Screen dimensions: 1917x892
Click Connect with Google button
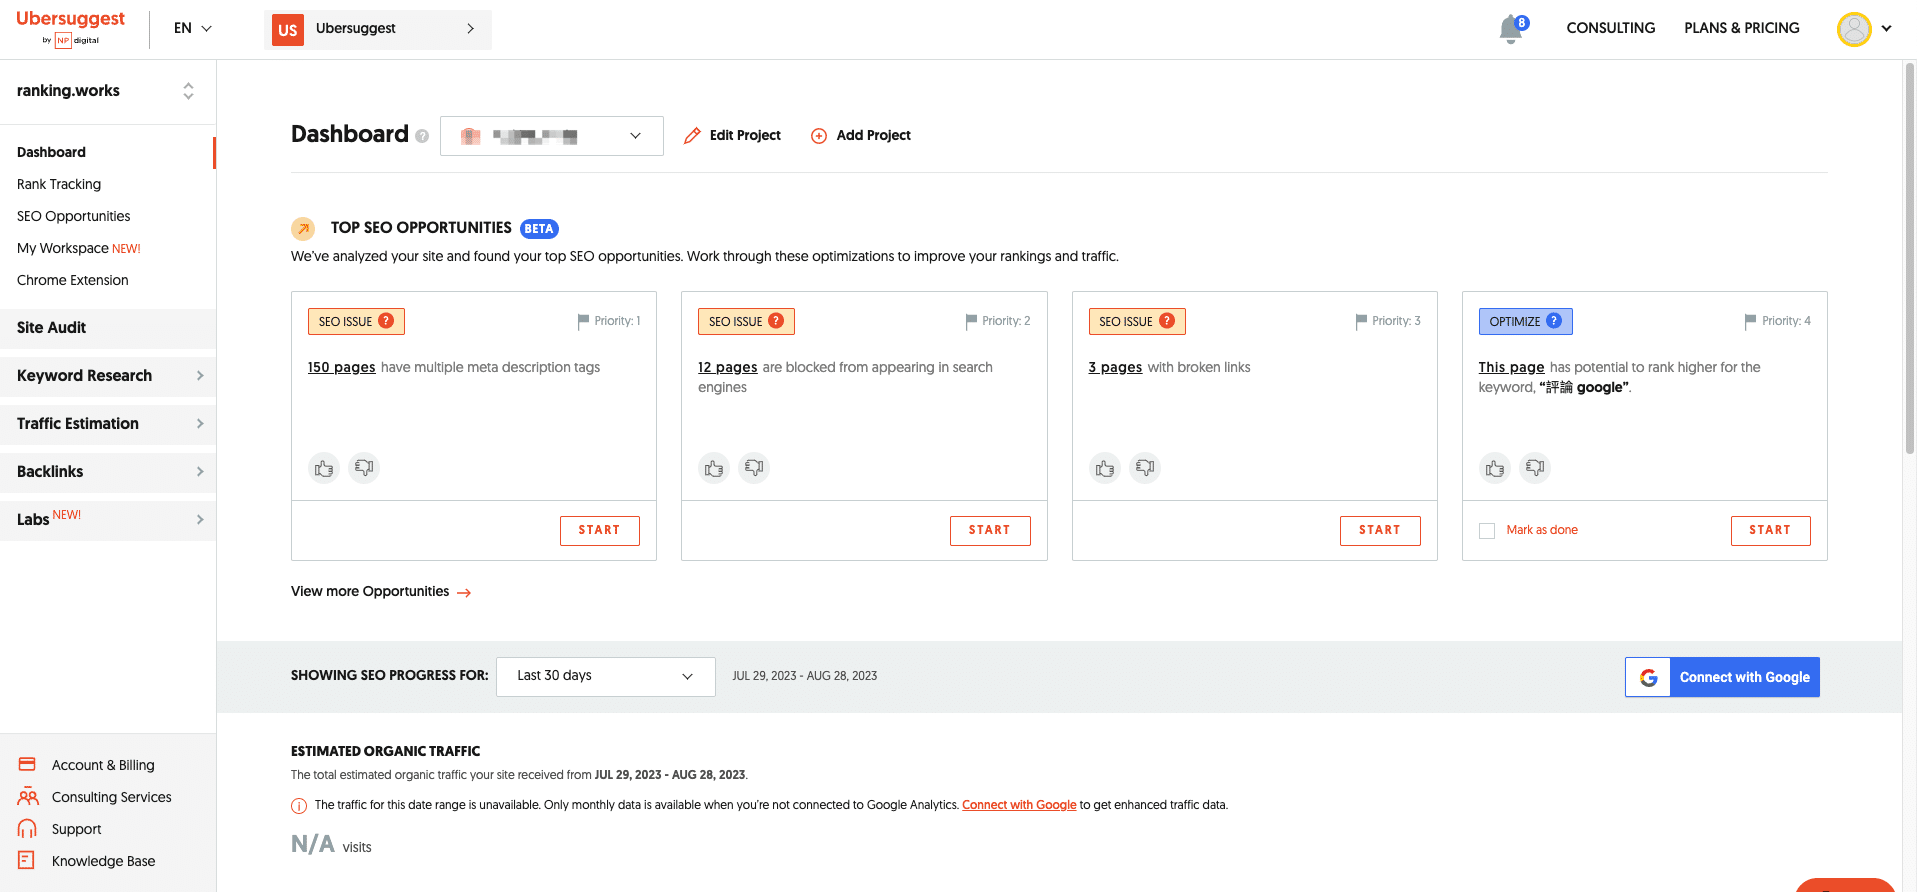[1722, 677]
